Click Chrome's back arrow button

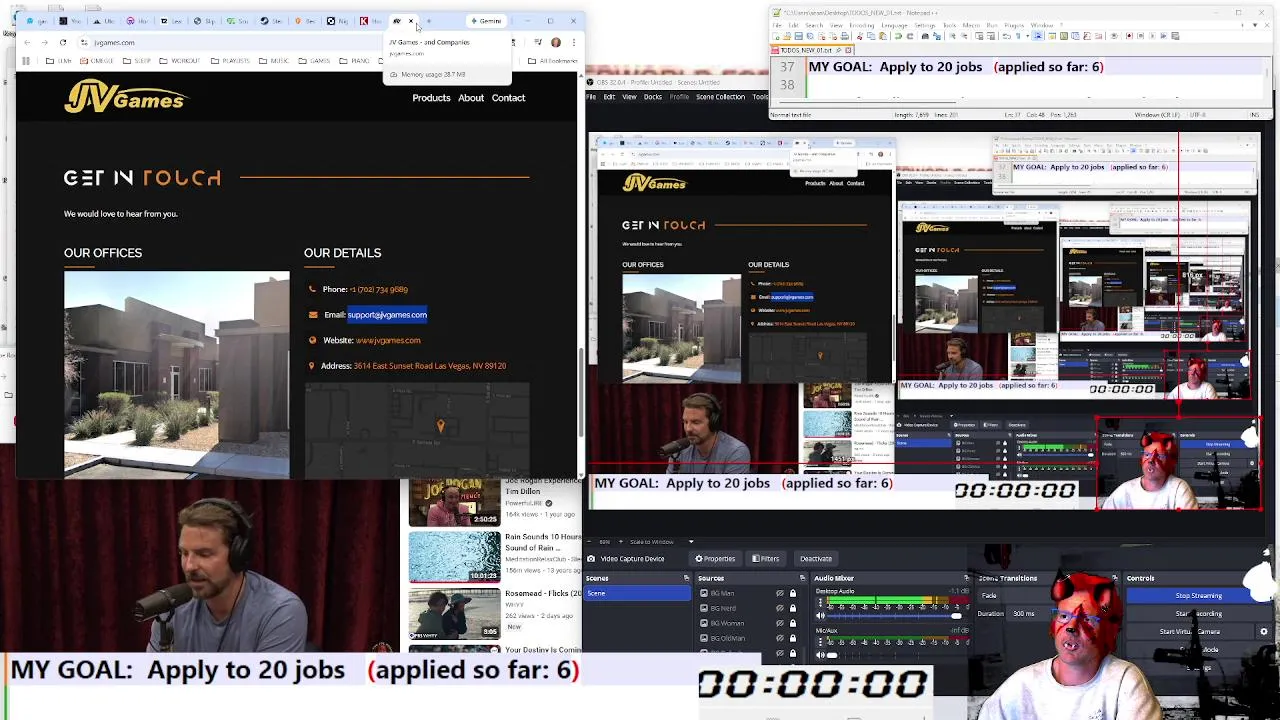coord(27,42)
